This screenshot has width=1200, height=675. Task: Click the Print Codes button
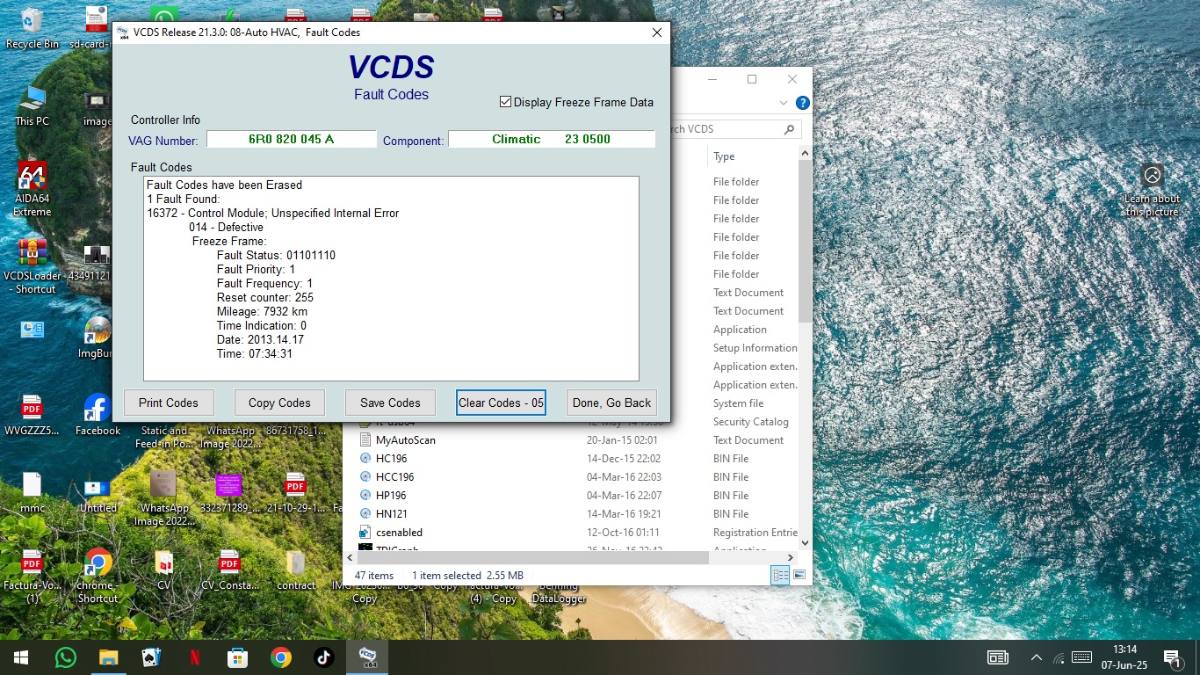168,402
